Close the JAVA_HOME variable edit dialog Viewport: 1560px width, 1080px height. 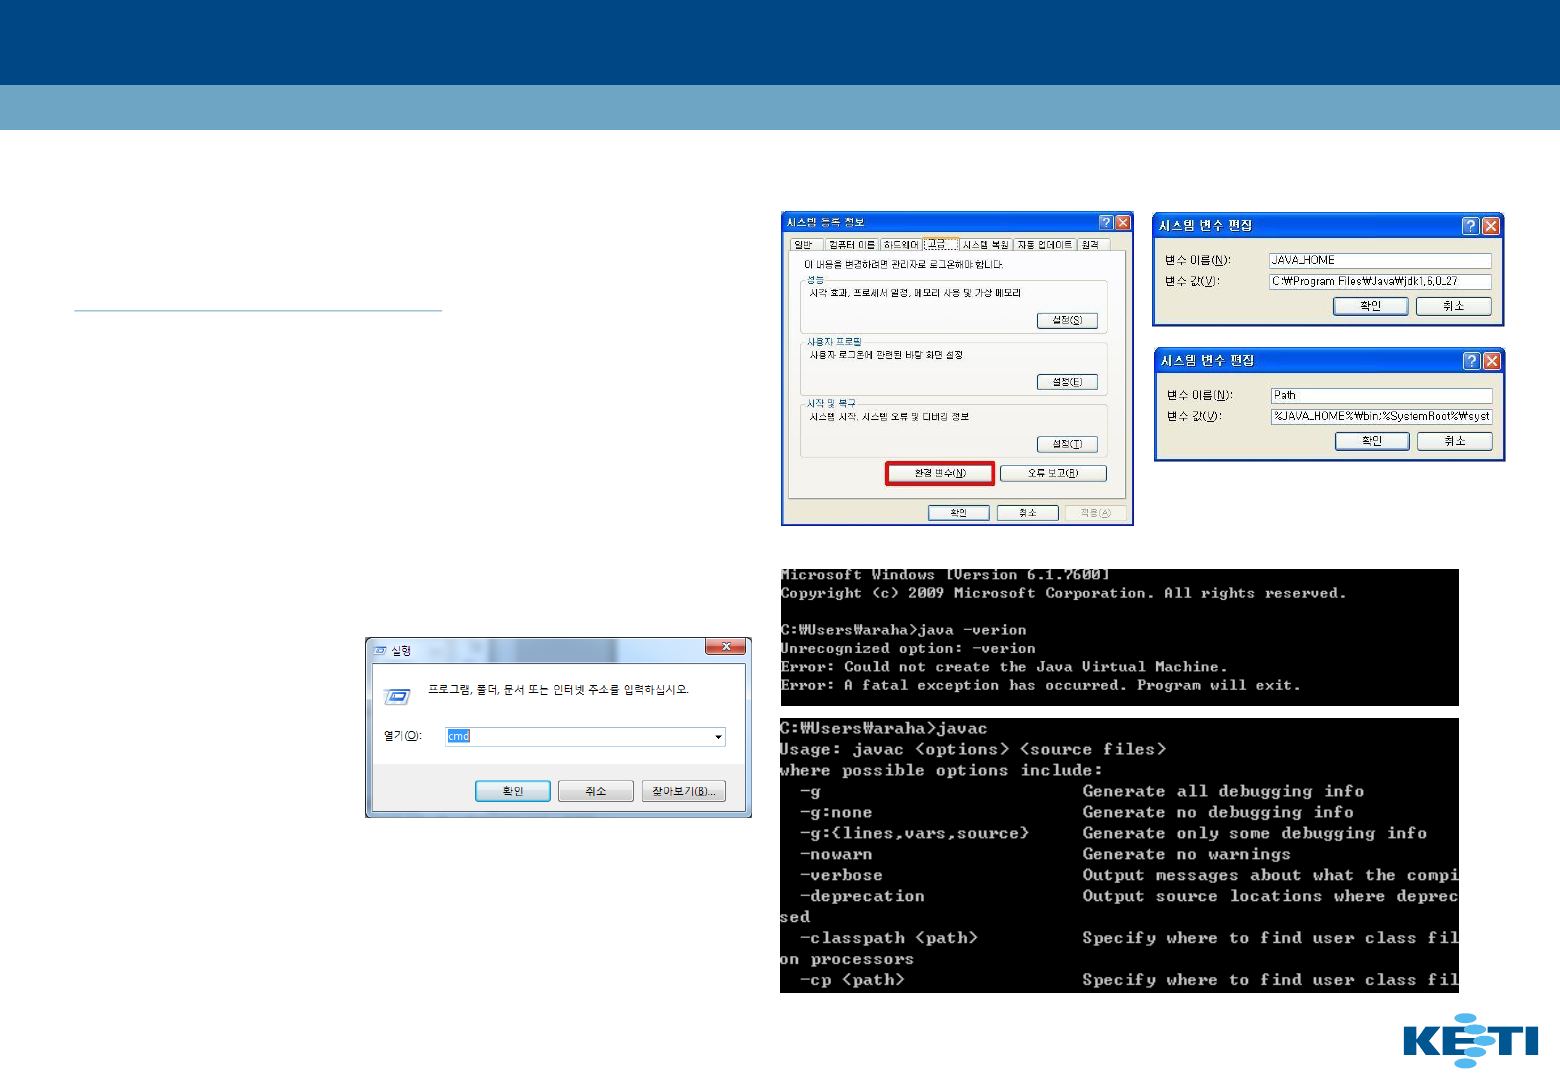(1491, 226)
